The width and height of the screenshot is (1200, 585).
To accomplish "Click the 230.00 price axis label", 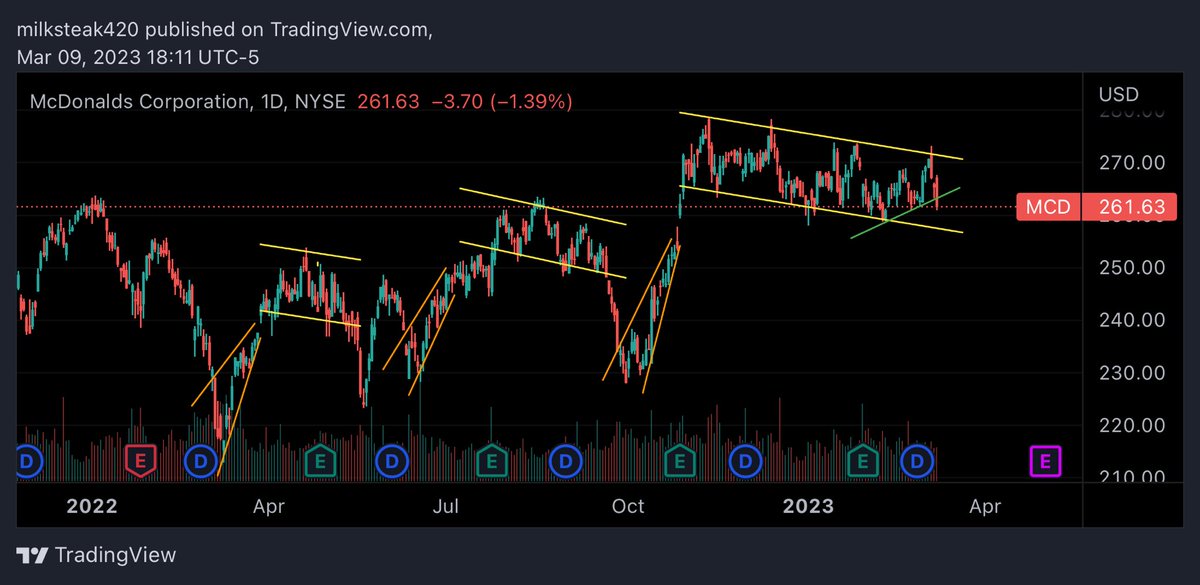I will pos(1131,373).
